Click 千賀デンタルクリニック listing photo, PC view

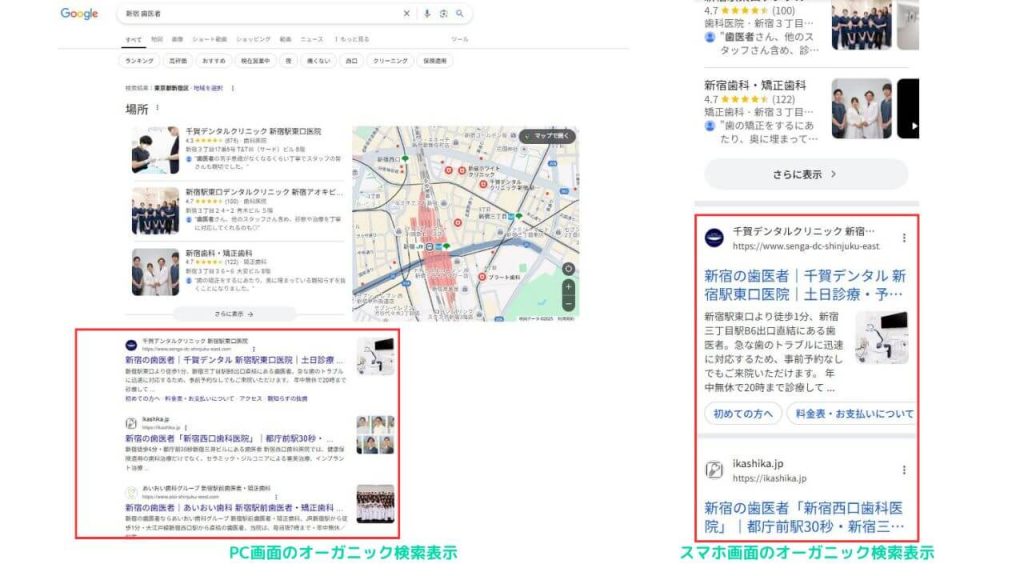(x=155, y=150)
